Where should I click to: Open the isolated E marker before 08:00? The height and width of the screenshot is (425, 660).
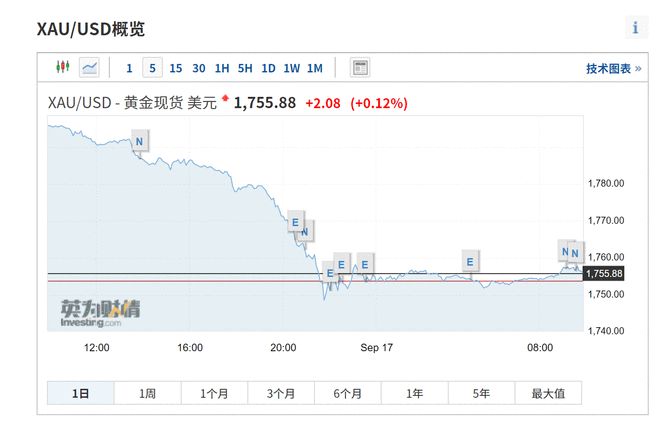(x=469, y=262)
